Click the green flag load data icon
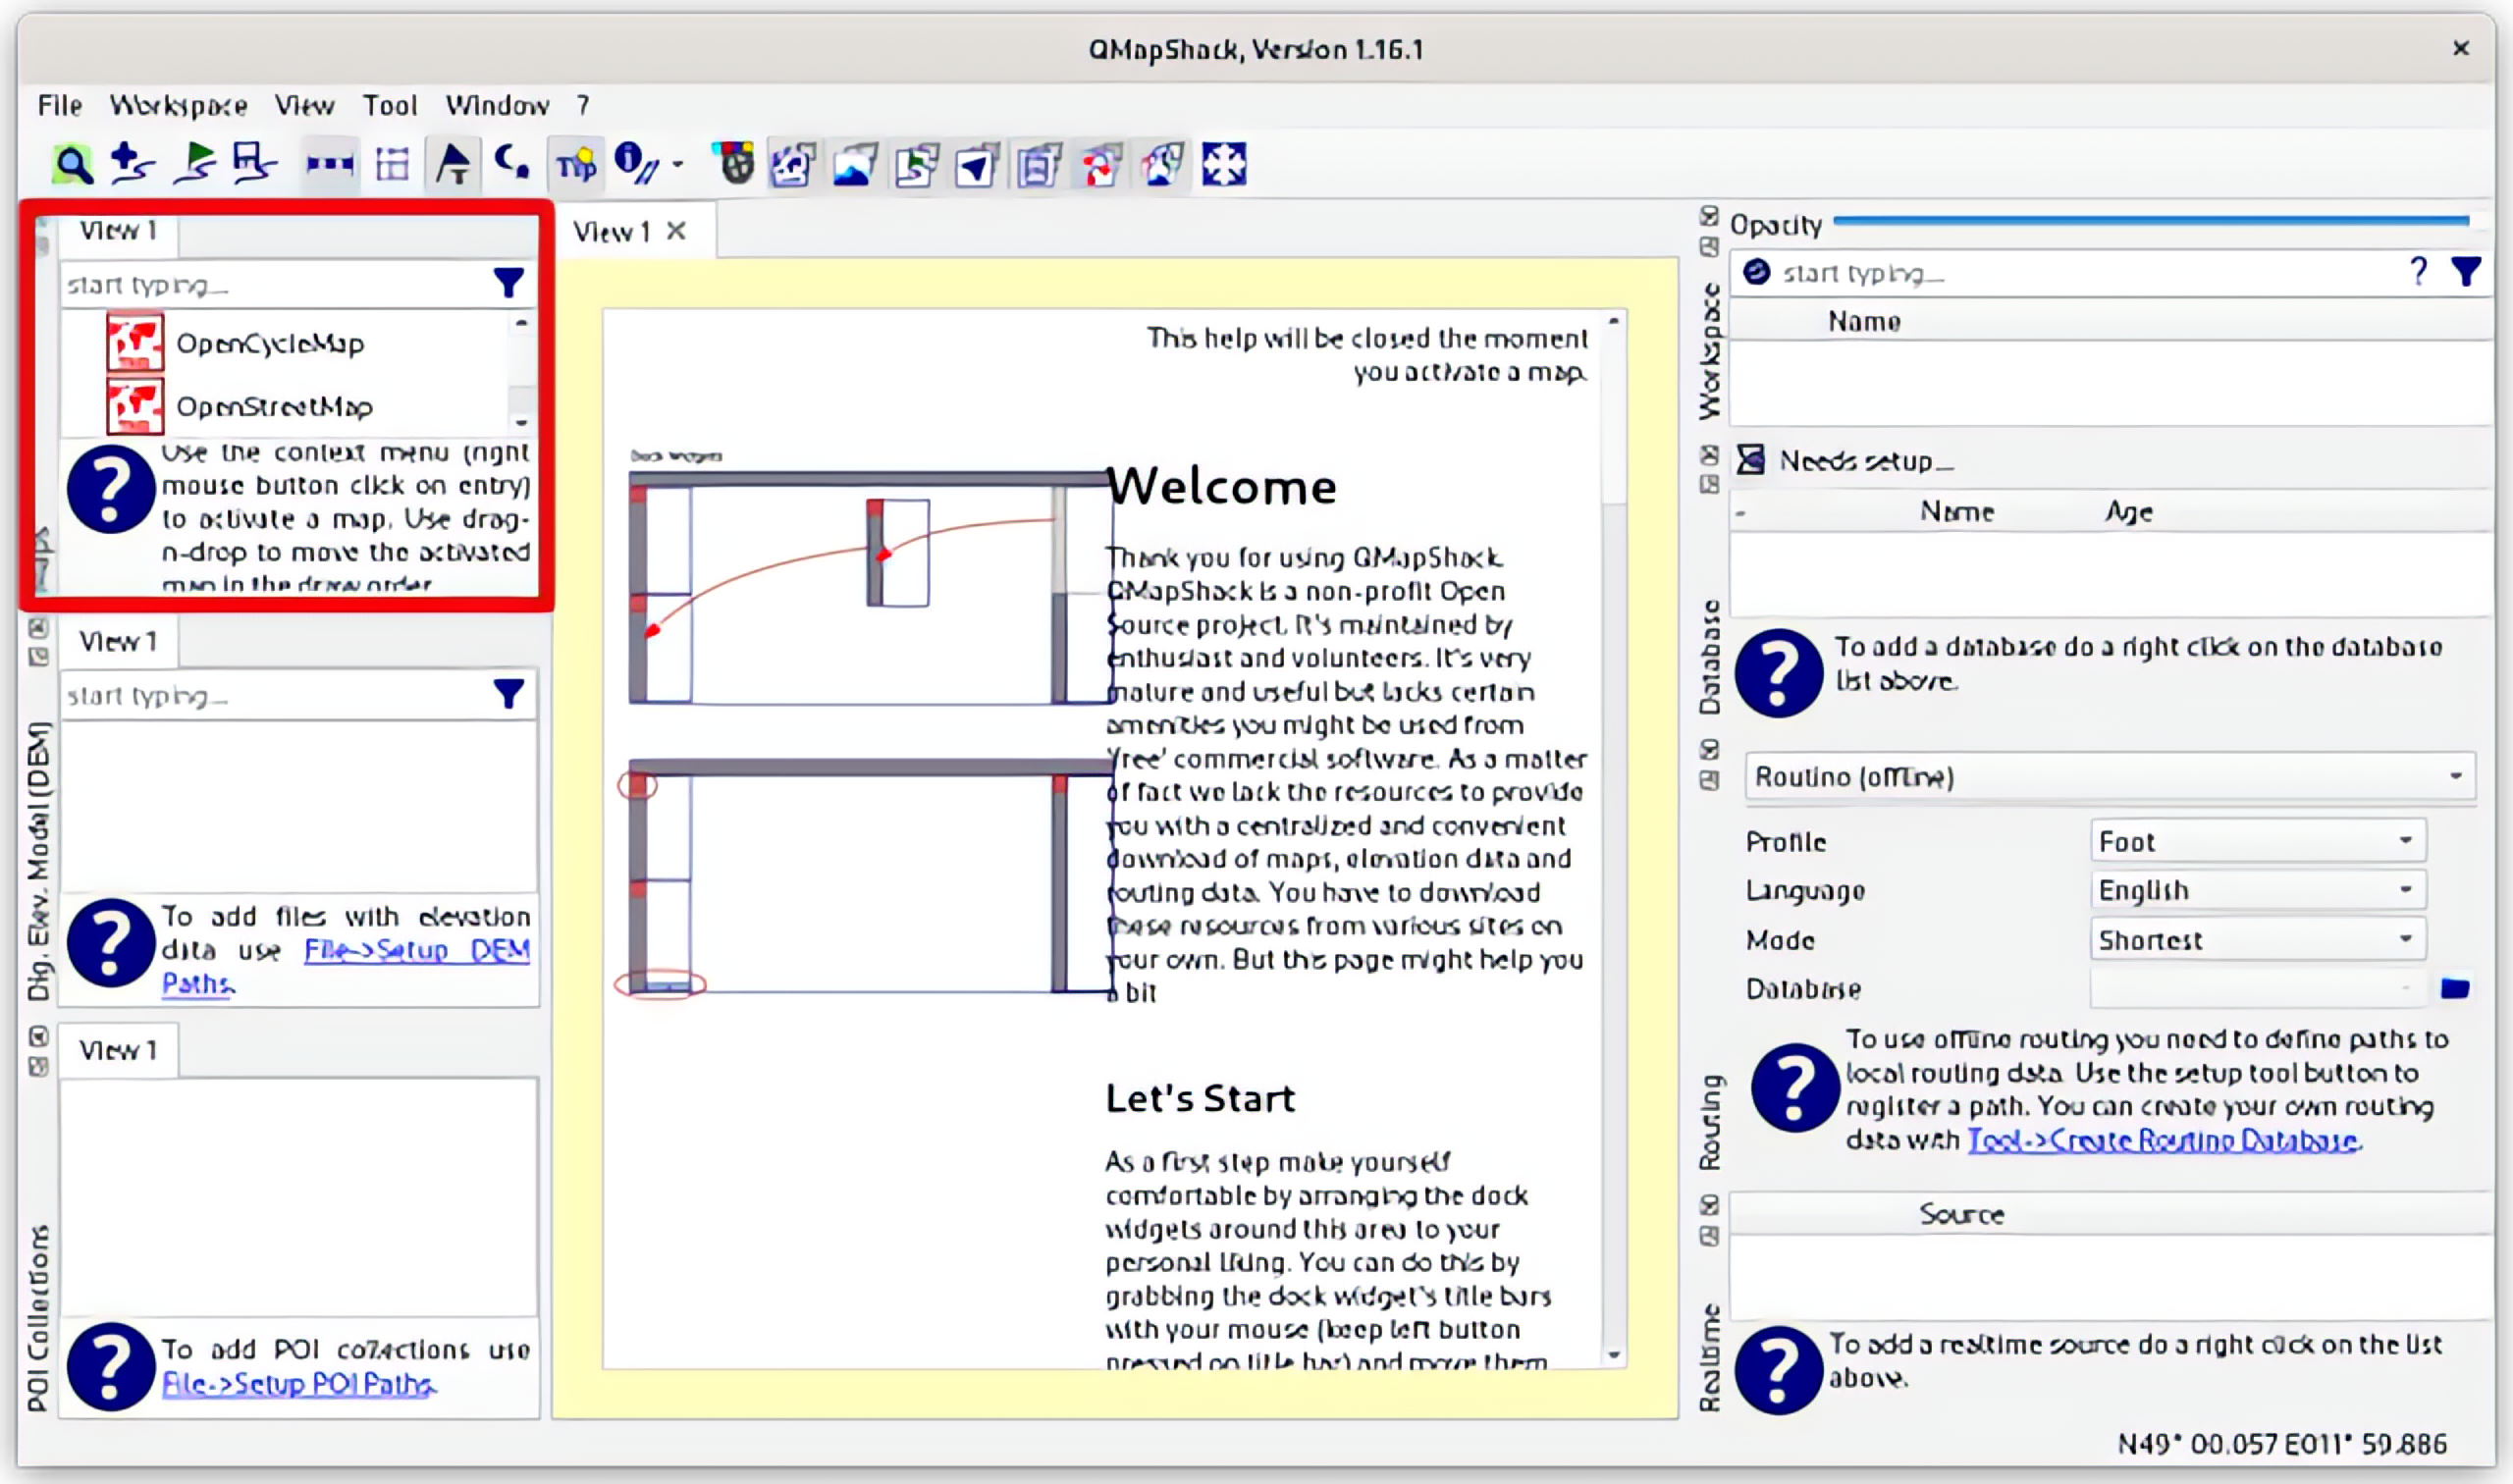This screenshot has width=2513, height=1484. pos(194,164)
